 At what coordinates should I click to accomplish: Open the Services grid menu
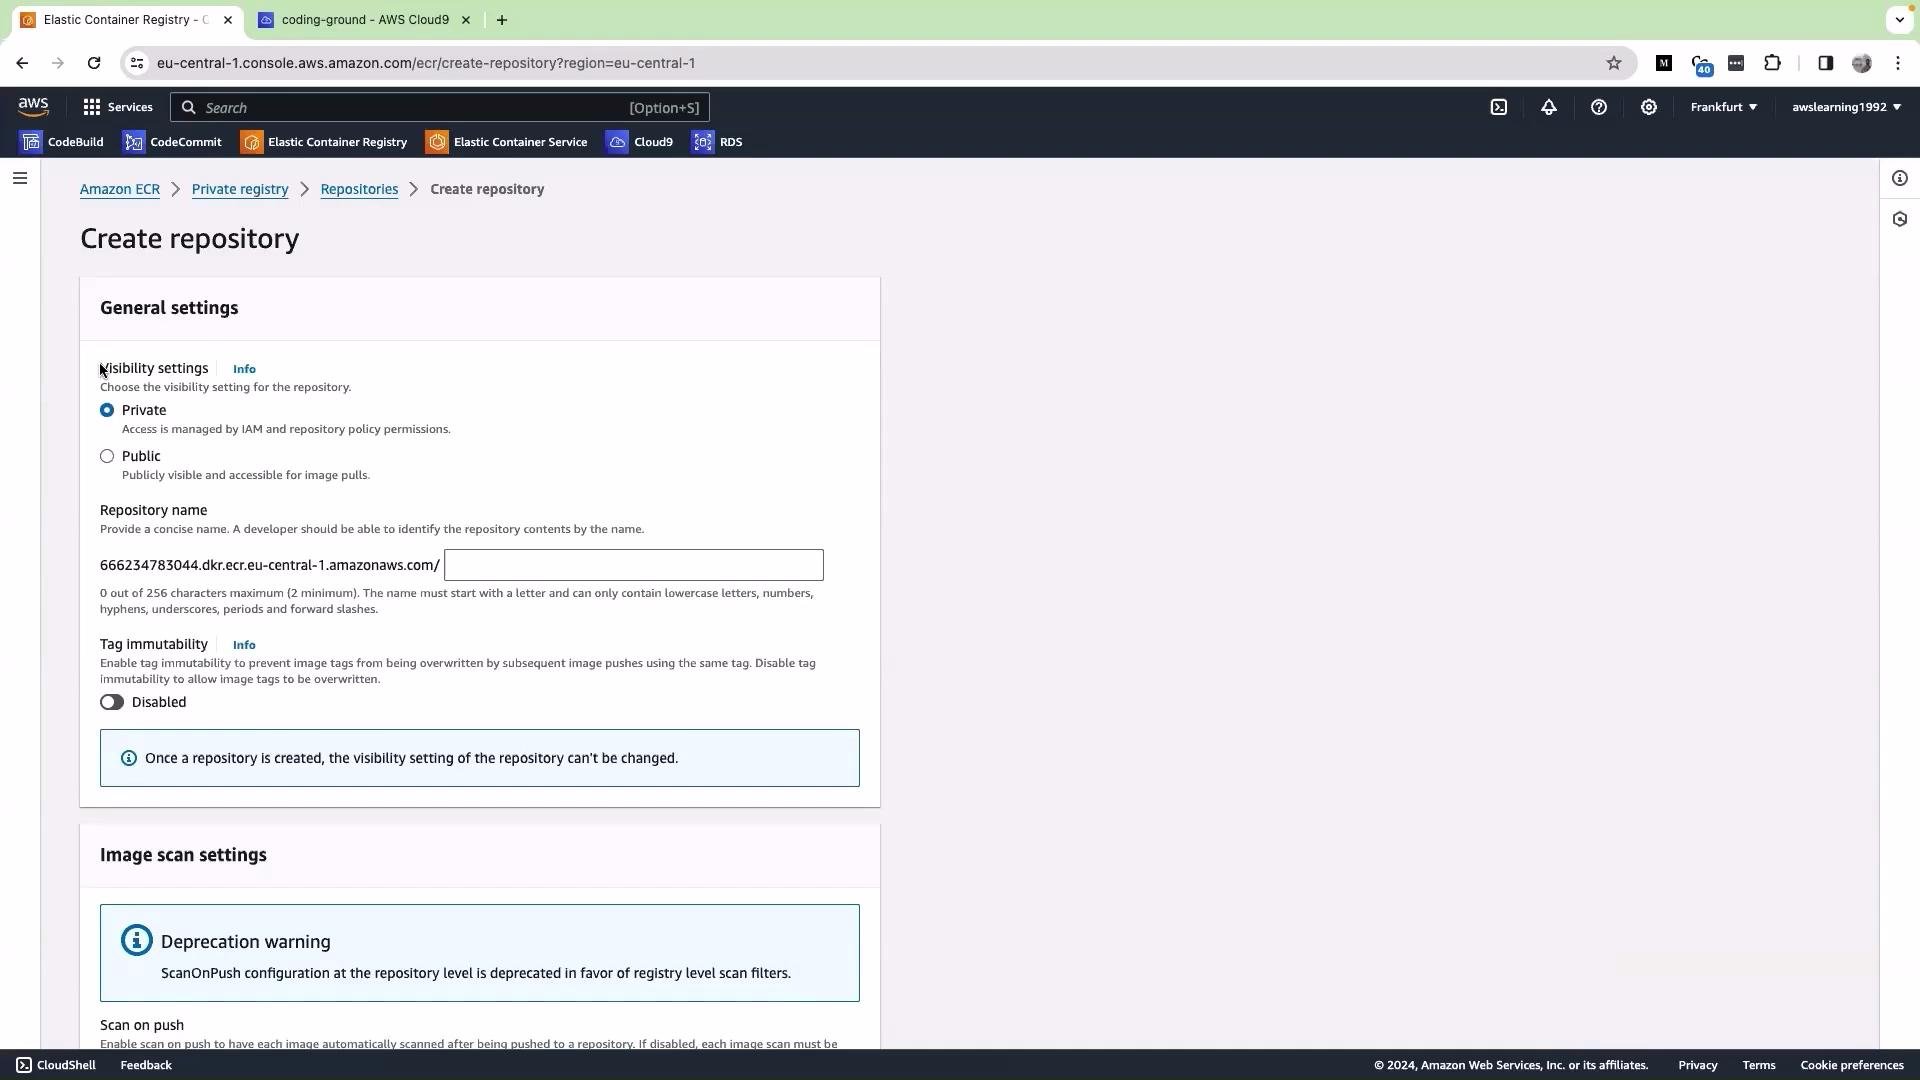coord(118,107)
